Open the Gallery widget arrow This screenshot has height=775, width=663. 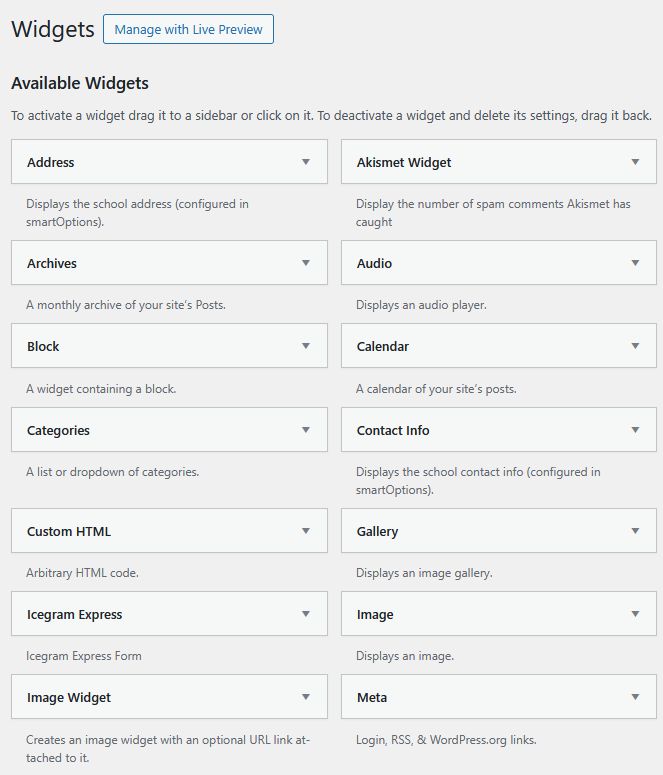[x=635, y=531]
